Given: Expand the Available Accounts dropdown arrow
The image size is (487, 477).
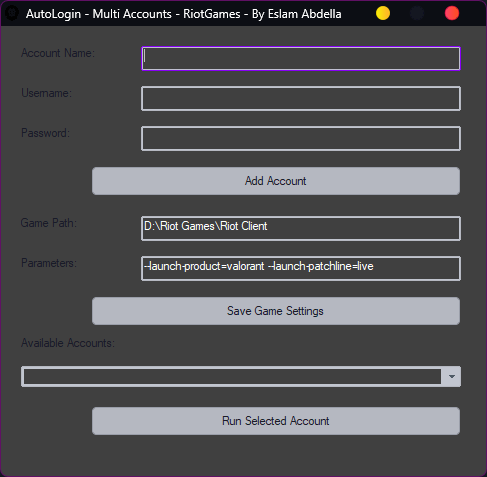Looking at the screenshot, I should (452, 377).
